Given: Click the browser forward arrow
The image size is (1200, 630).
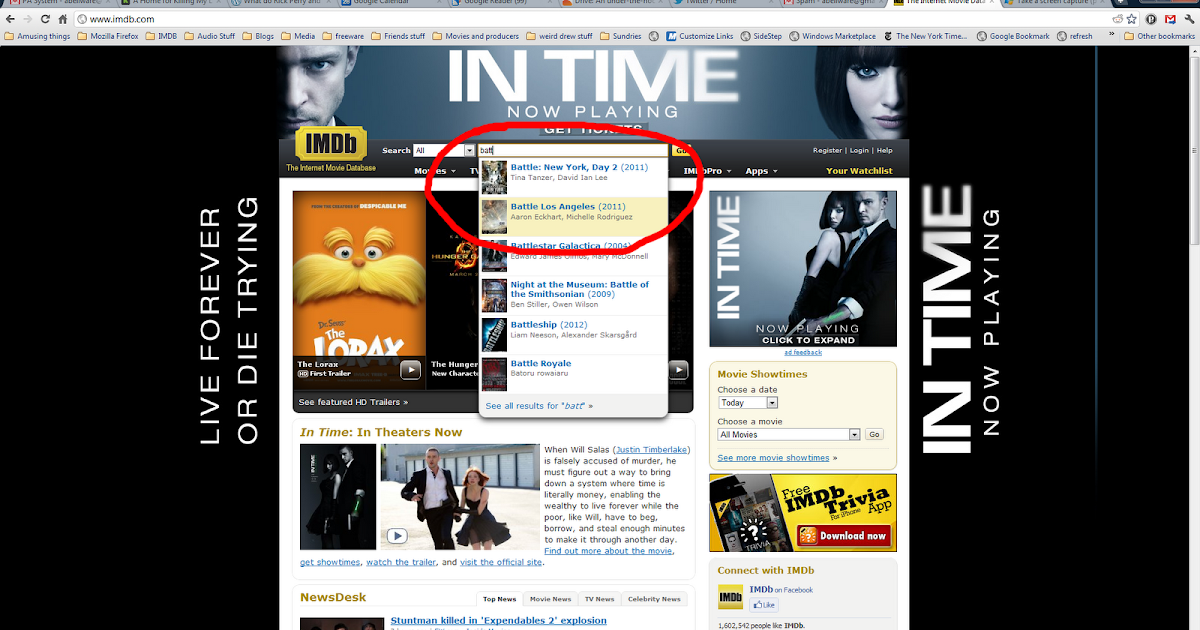Looking at the screenshot, I should pyautogui.click(x=27, y=18).
